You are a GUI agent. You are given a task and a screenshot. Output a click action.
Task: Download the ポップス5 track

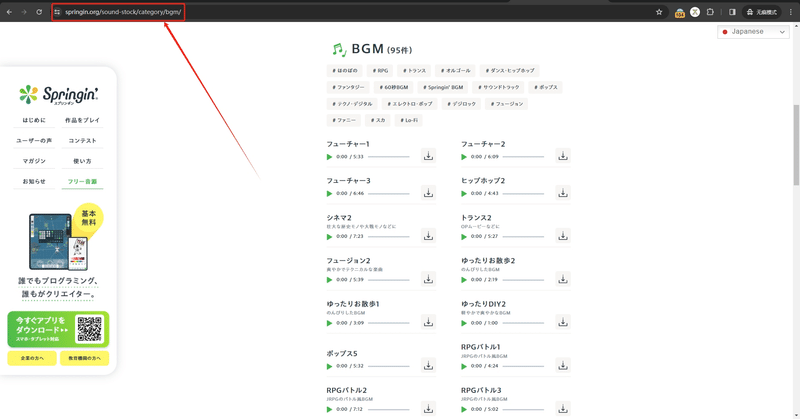tap(428, 365)
